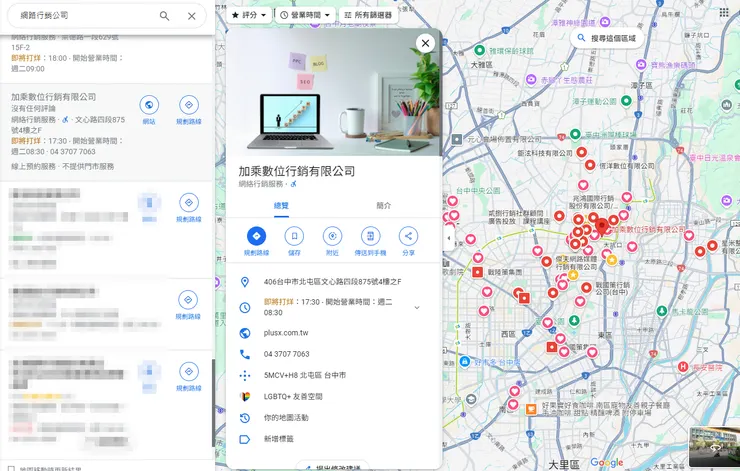Collapse the side panel with the arrow handle

point(448,238)
